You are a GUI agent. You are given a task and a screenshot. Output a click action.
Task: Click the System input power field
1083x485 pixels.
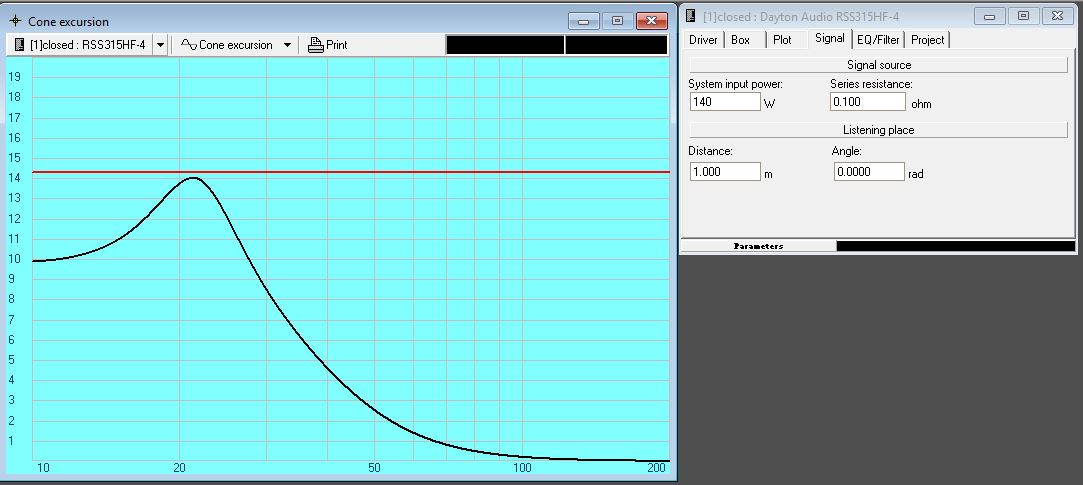pyautogui.click(x=725, y=102)
